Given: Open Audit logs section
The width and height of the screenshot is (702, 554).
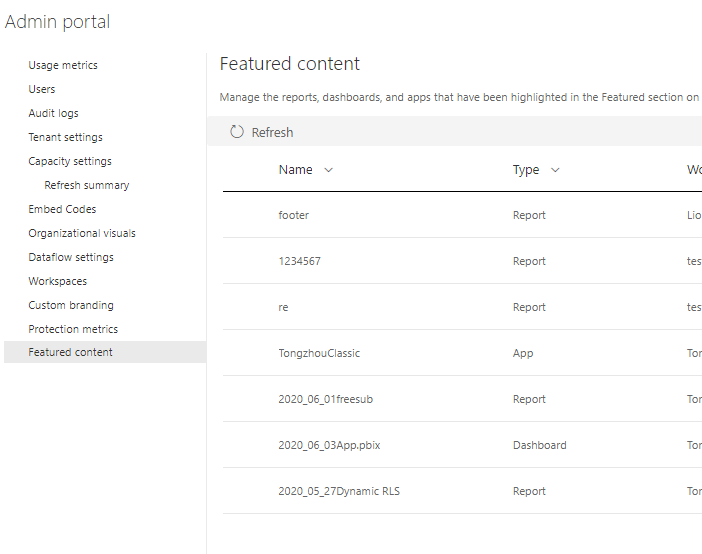Looking at the screenshot, I should pyautogui.click(x=53, y=113).
